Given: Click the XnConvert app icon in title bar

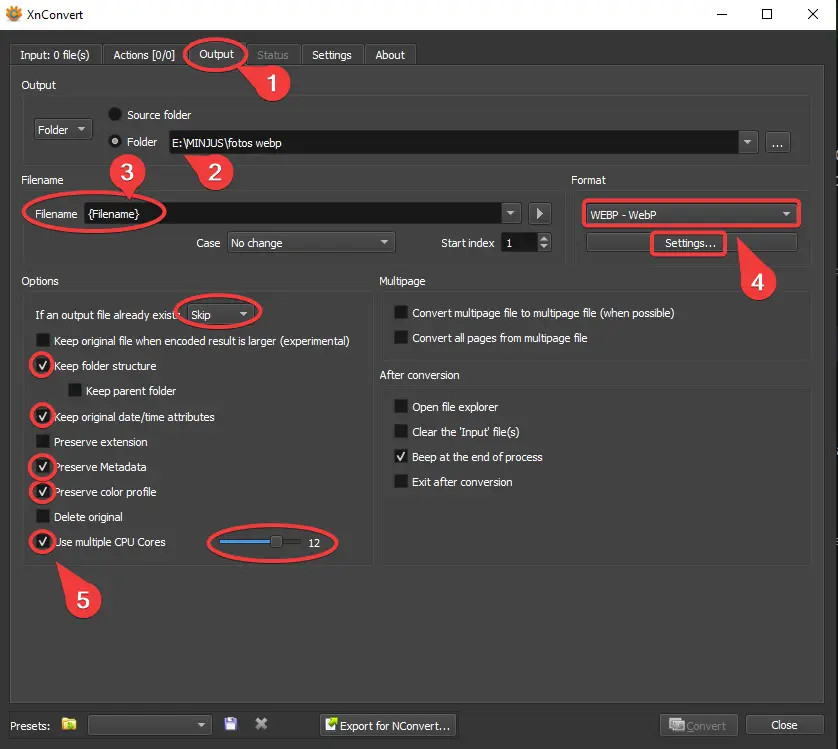Looking at the screenshot, I should (14, 14).
